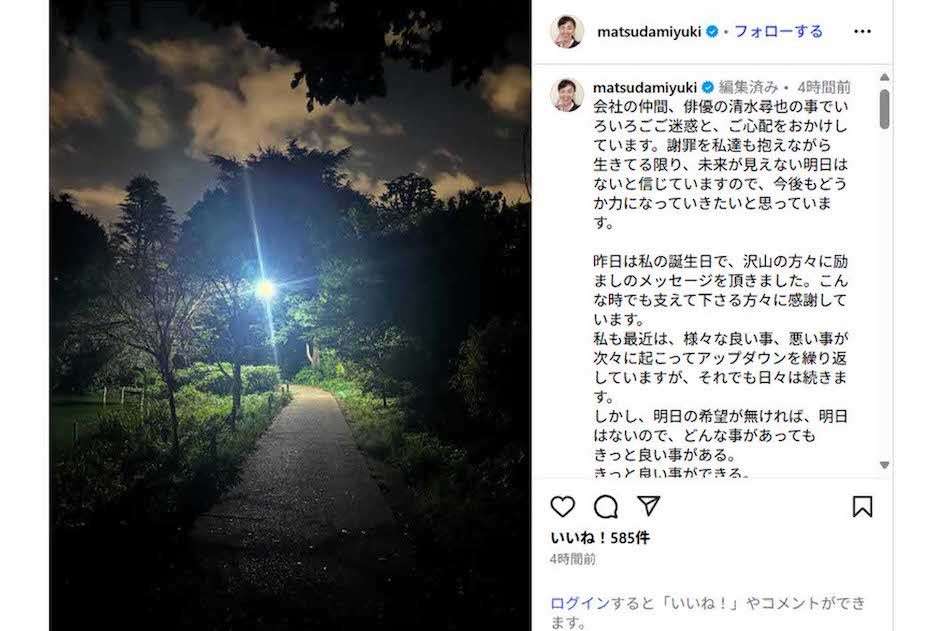Click the caption scrollbar thumb
This screenshot has height=631, width=945.
pyautogui.click(x=884, y=109)
